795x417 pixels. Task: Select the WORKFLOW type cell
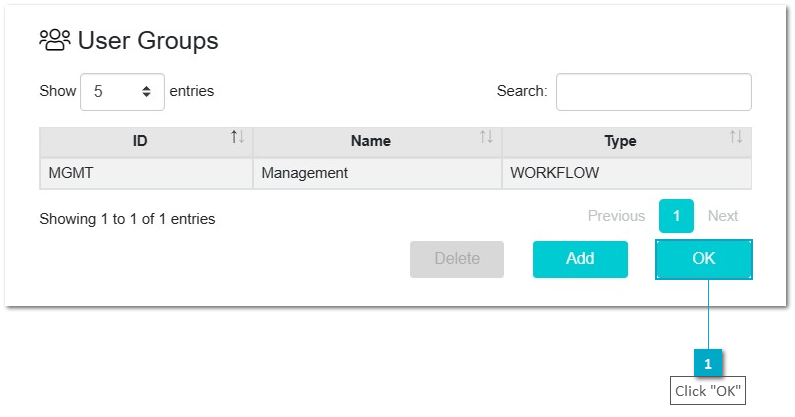[x=627, y=173]
